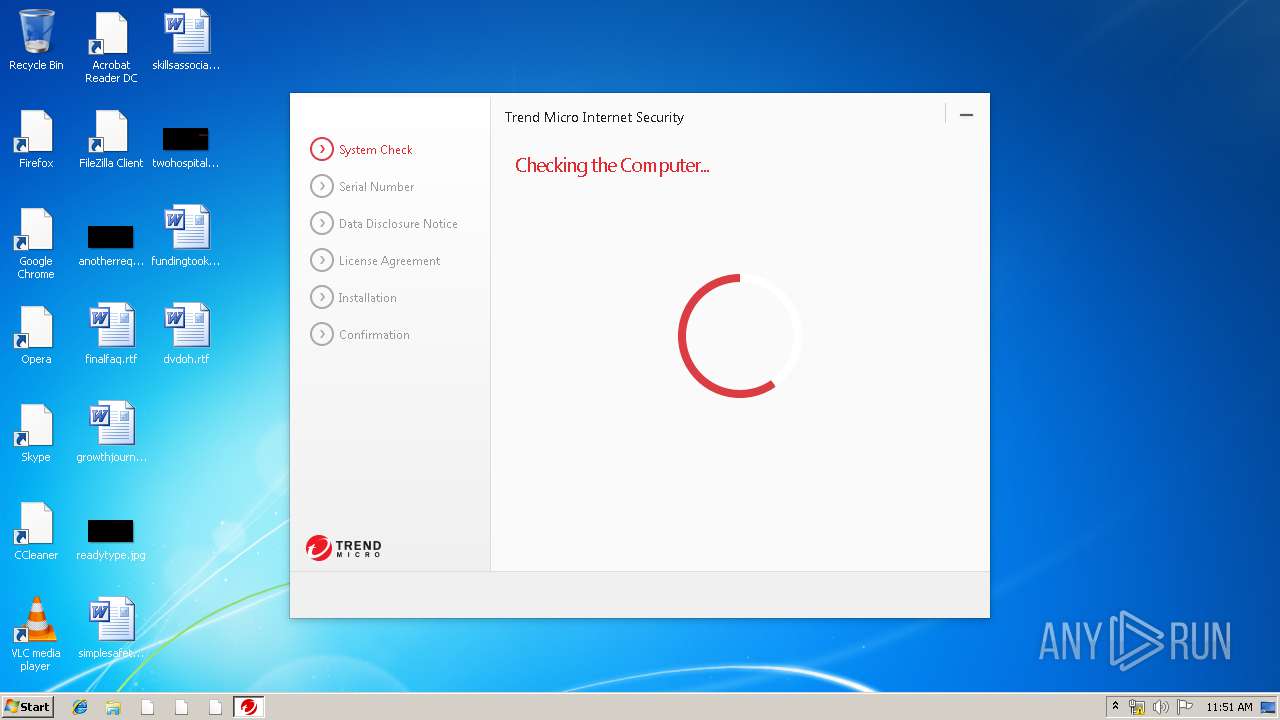
Task: Open the Opera desktop shortcut
Action: click(x=36, y=334)
